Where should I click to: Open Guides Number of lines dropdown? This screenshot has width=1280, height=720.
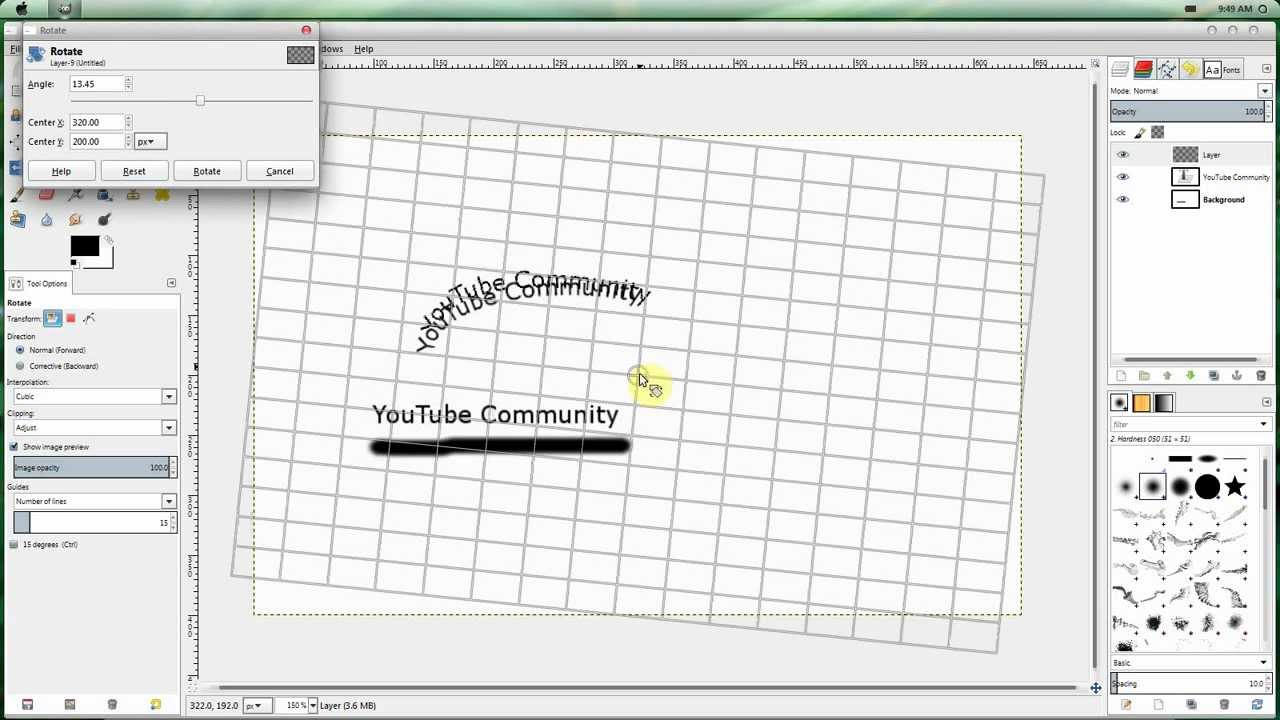click(94, 501)
